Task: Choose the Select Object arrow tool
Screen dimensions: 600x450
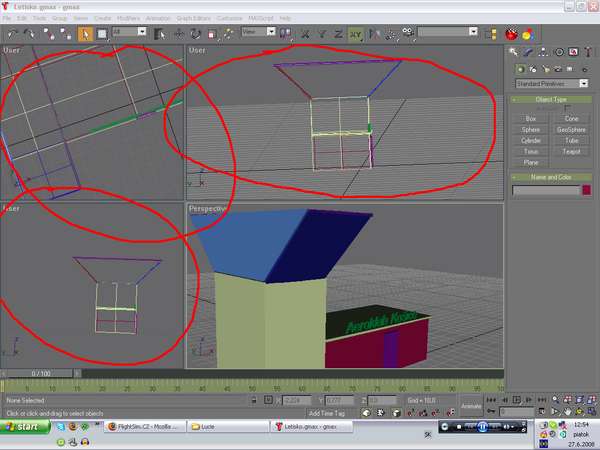Action: [85, 34]
